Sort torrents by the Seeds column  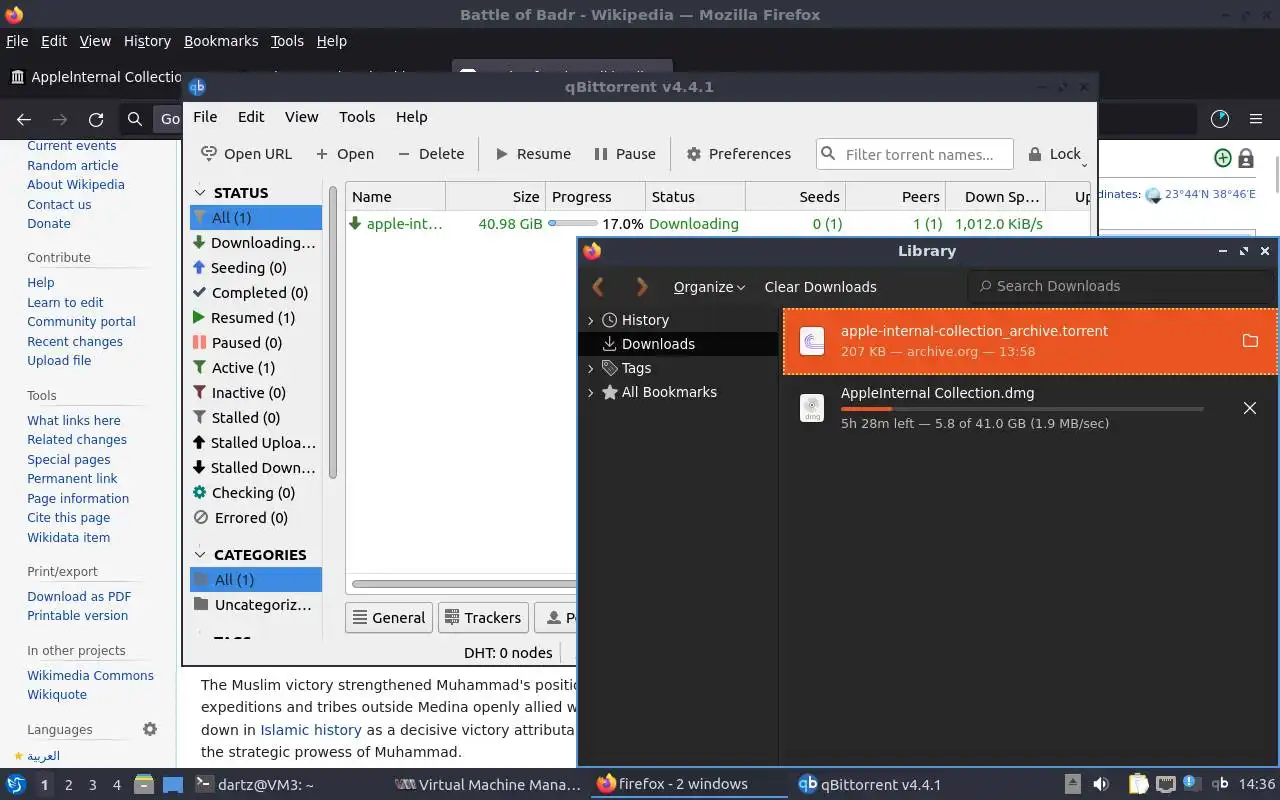tap(796, 197)
